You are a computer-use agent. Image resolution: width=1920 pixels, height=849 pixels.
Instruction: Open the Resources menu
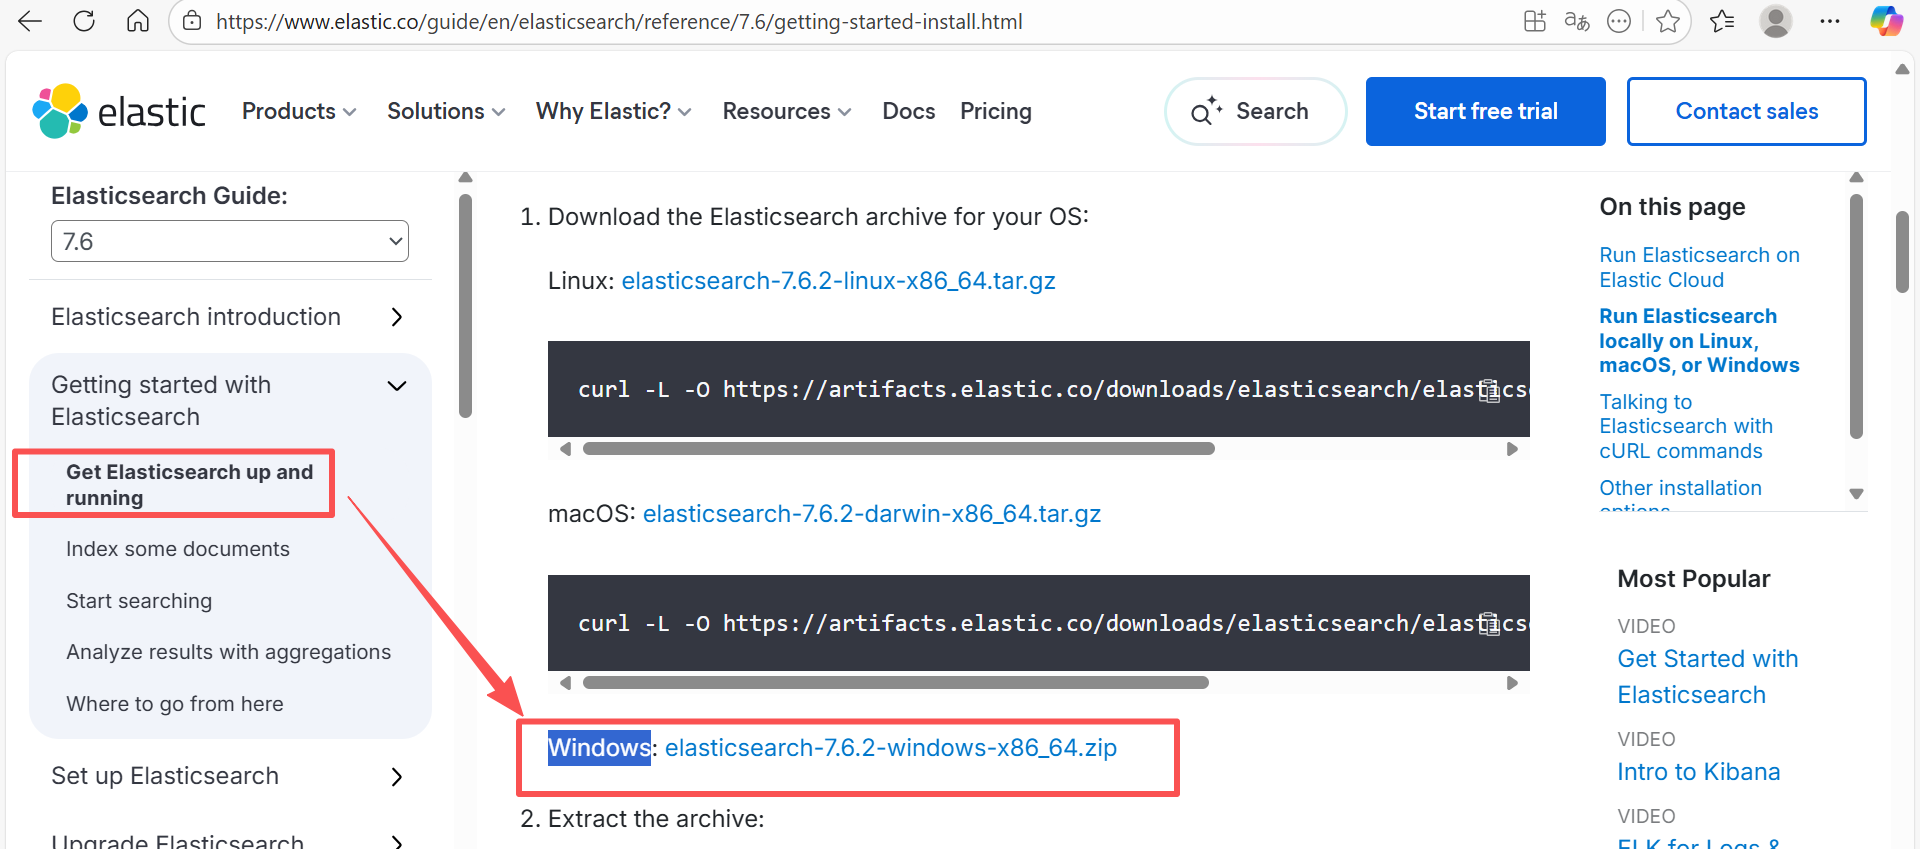click(x=787, y=111)
